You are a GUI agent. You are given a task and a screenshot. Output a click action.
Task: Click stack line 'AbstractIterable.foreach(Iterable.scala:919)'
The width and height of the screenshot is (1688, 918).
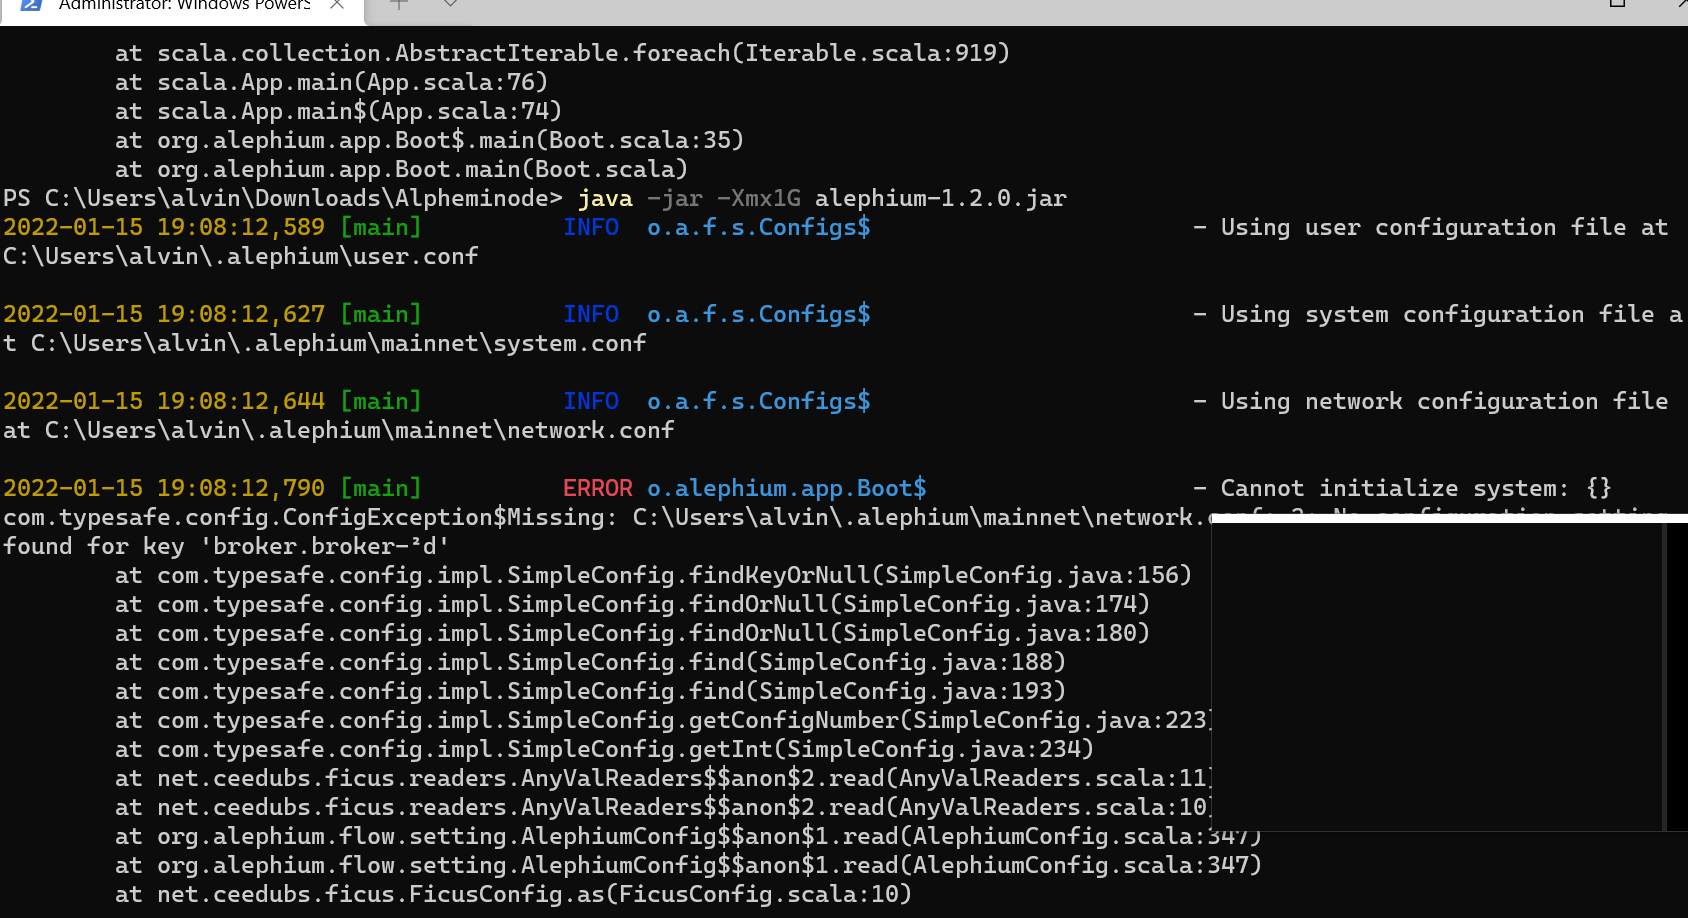coord(702,54)
